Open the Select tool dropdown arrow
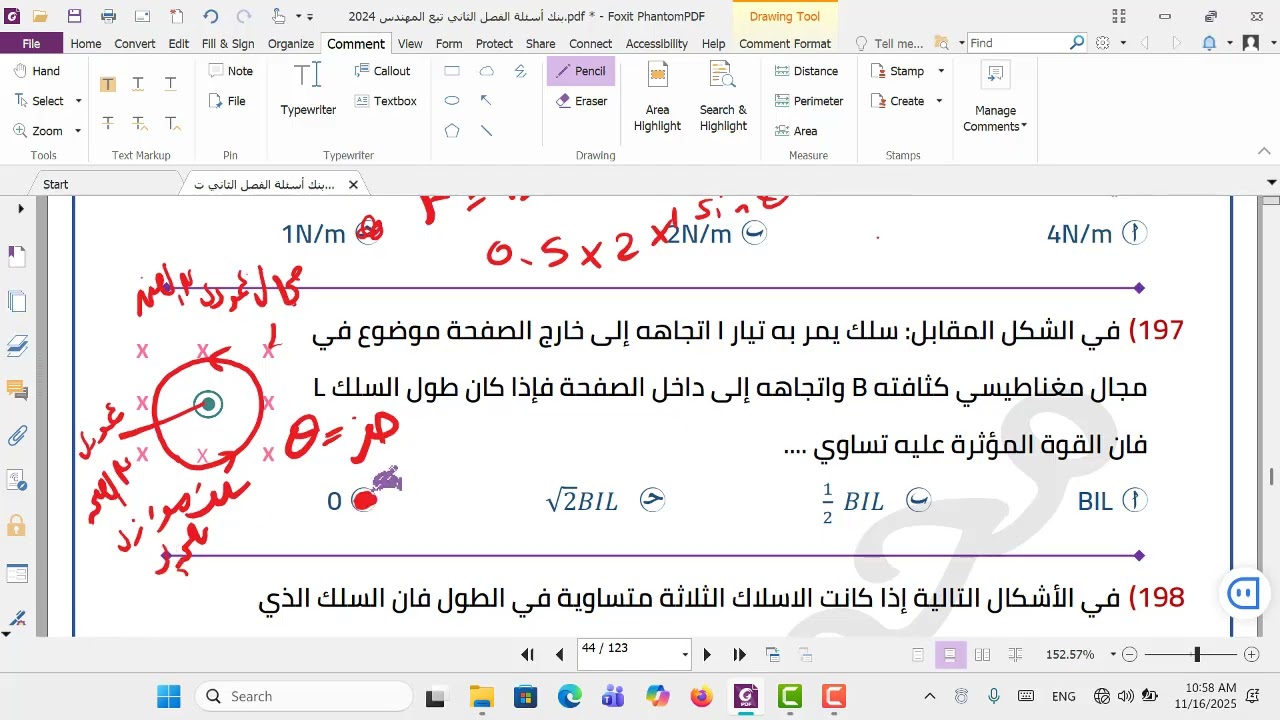This screenshot has width=1280, height=720. 78,101
